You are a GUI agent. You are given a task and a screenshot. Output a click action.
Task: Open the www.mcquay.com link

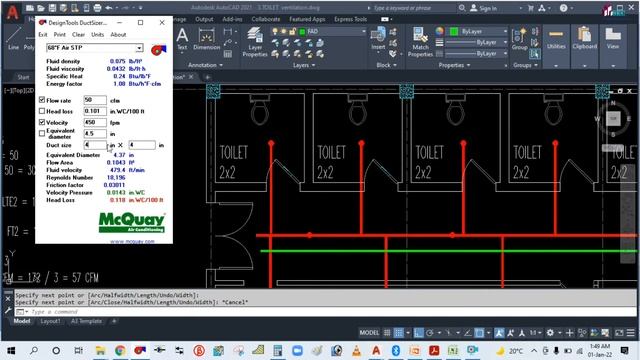(132, 241)
